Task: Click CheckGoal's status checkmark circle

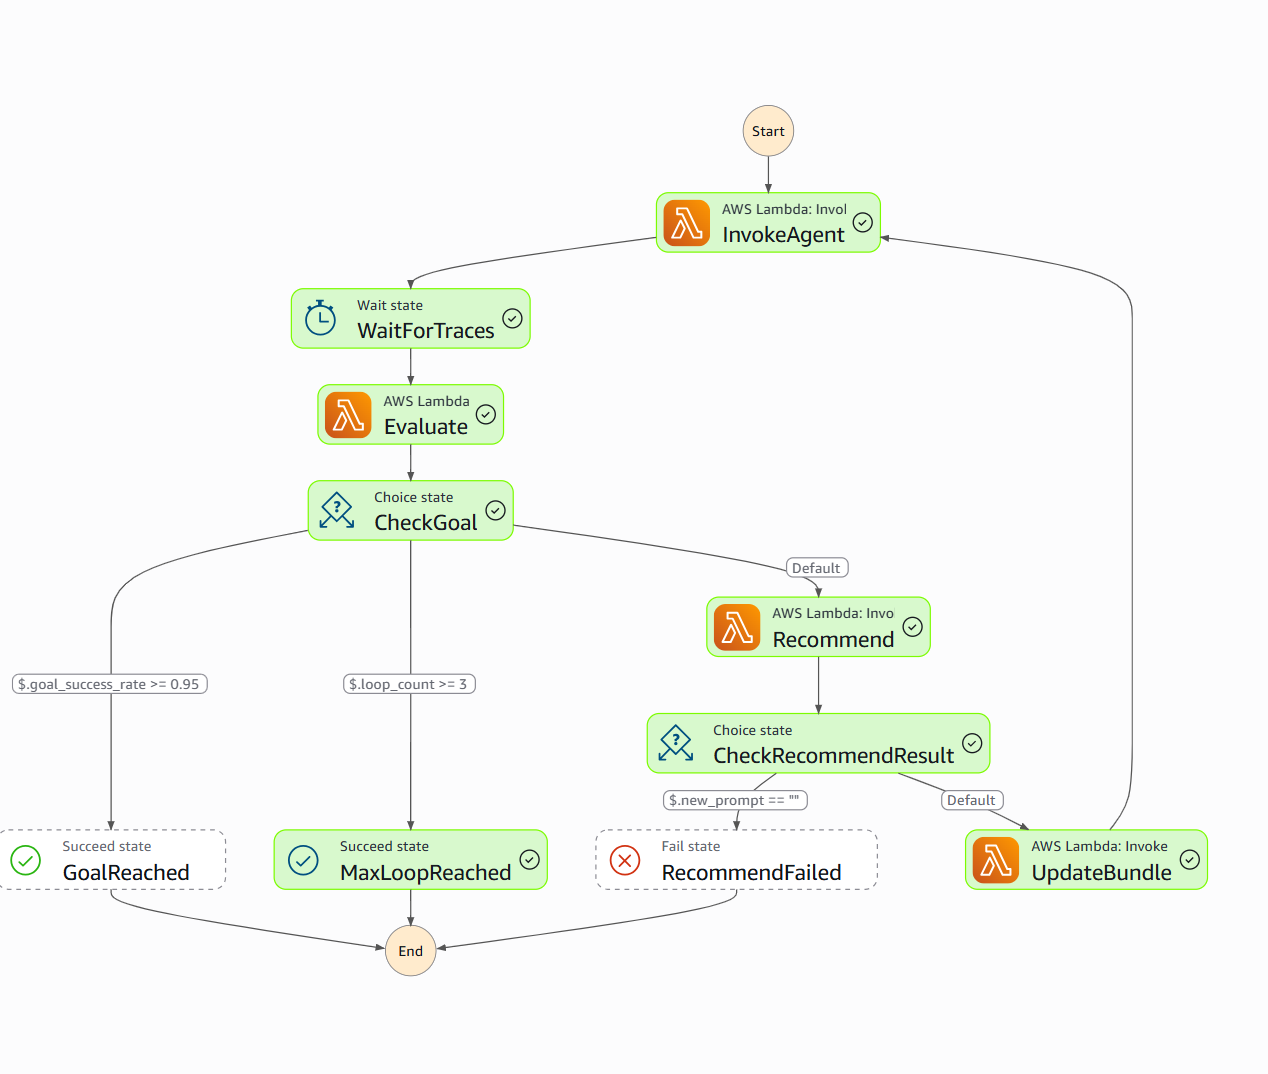Action: 495,510
